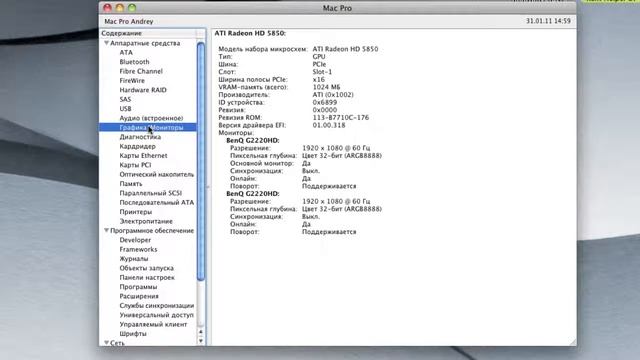Open the Frameworks entry
Image resolution: width=640 pixels, height=360 pixels.
click(x=138, y=249)
